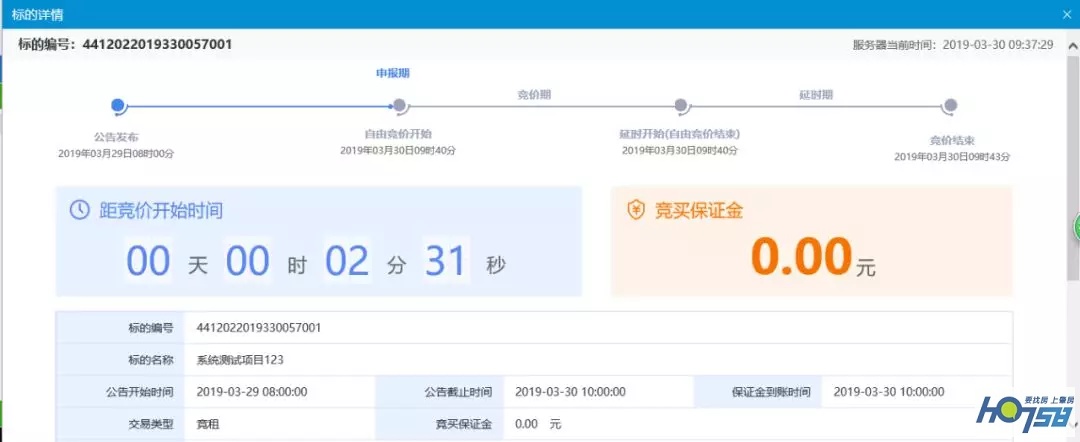Click the large orange 0.00 deposit amount
1080x442 pixels.
802,256
